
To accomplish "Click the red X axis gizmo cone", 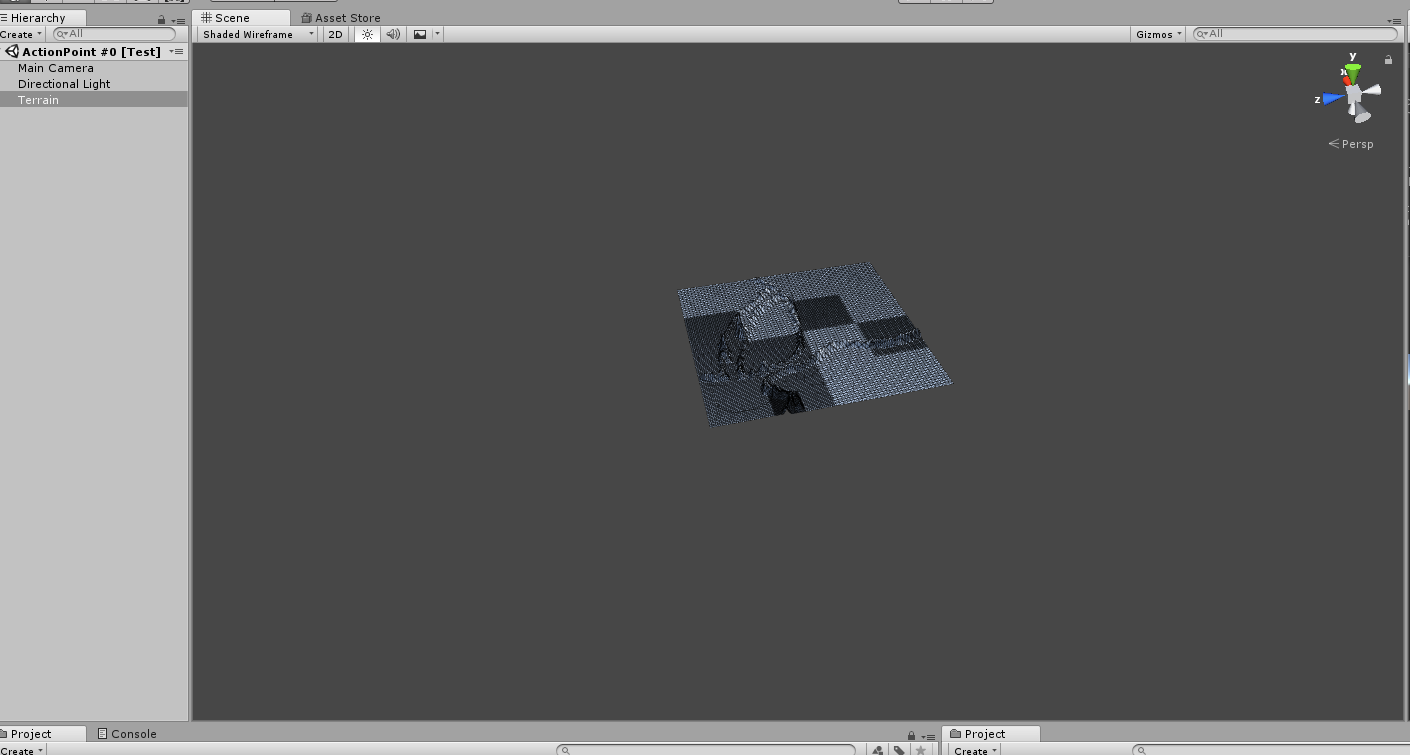I will (x=1346, y=79).
